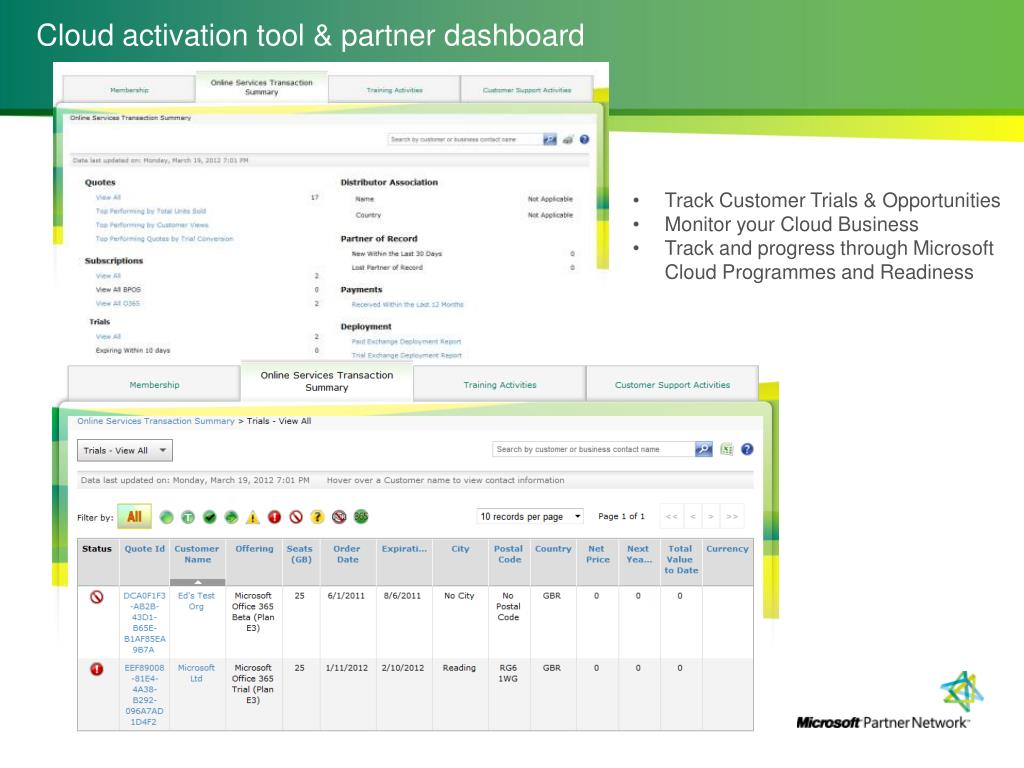1024x768 pixels.
Task: Open the Membership tab in the lower panel
Action: pos(154,385)
